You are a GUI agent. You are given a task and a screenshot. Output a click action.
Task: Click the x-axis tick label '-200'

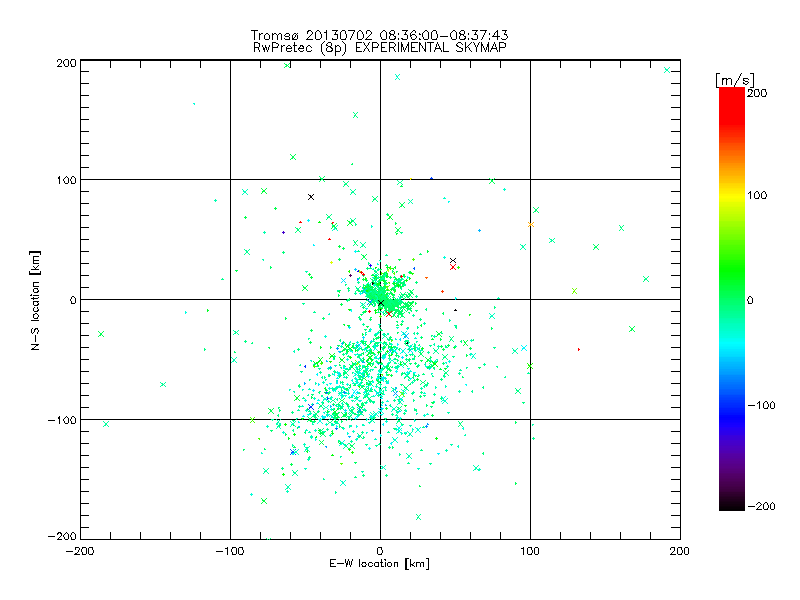tap(80, 551)
